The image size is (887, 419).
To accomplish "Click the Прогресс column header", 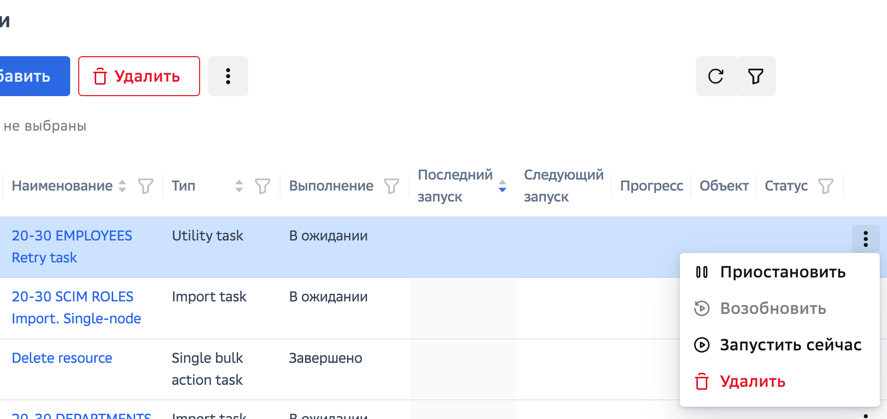I will coord(652,186).
